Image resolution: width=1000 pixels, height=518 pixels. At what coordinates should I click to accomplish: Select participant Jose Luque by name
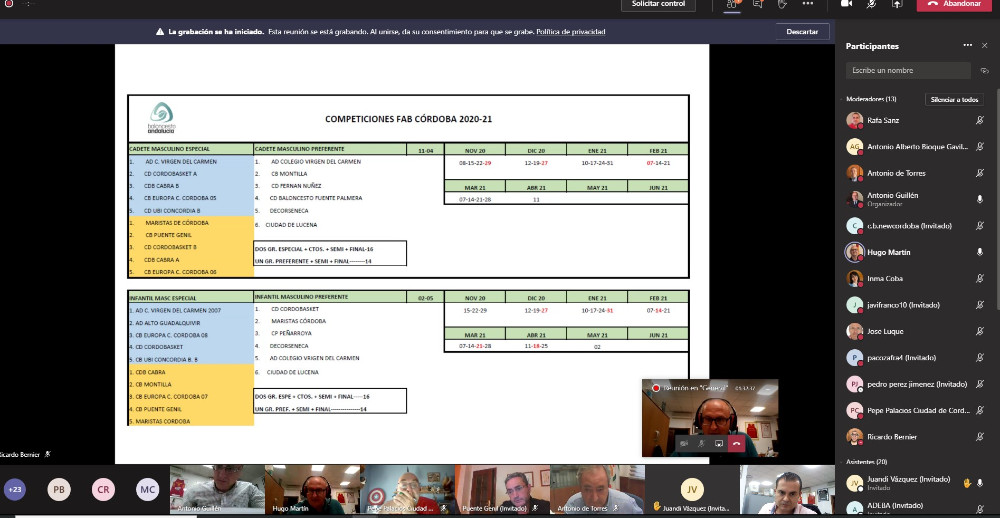tap(885, 331)
